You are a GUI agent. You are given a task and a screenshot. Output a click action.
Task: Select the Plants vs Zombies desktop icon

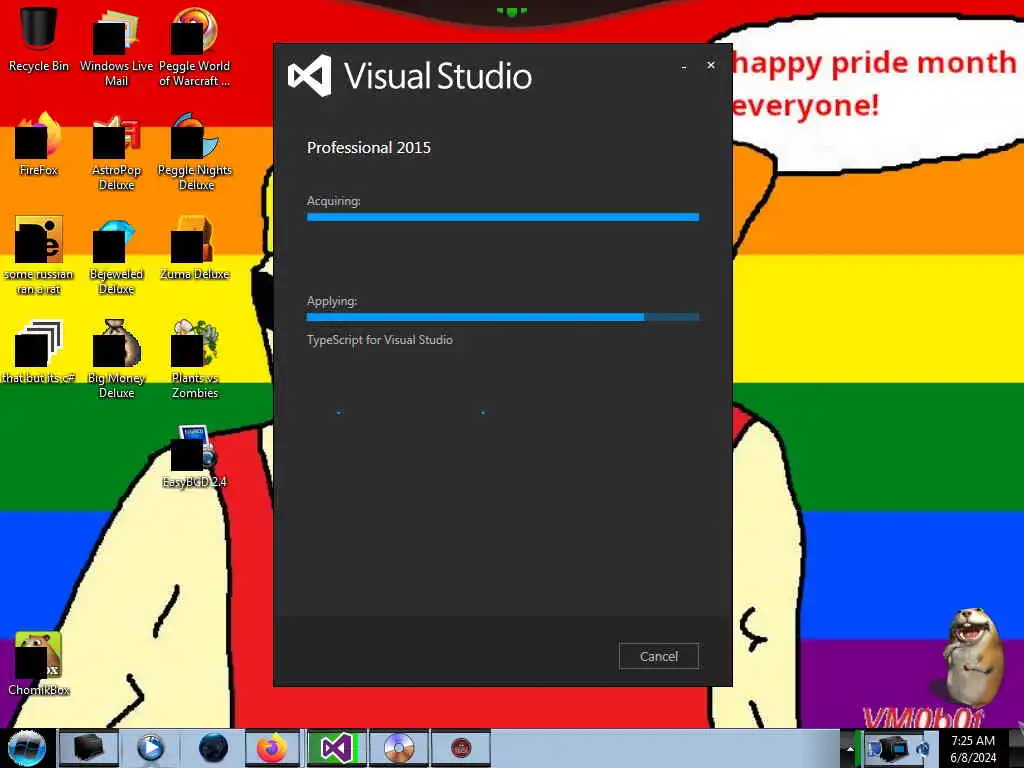point(195,359)
